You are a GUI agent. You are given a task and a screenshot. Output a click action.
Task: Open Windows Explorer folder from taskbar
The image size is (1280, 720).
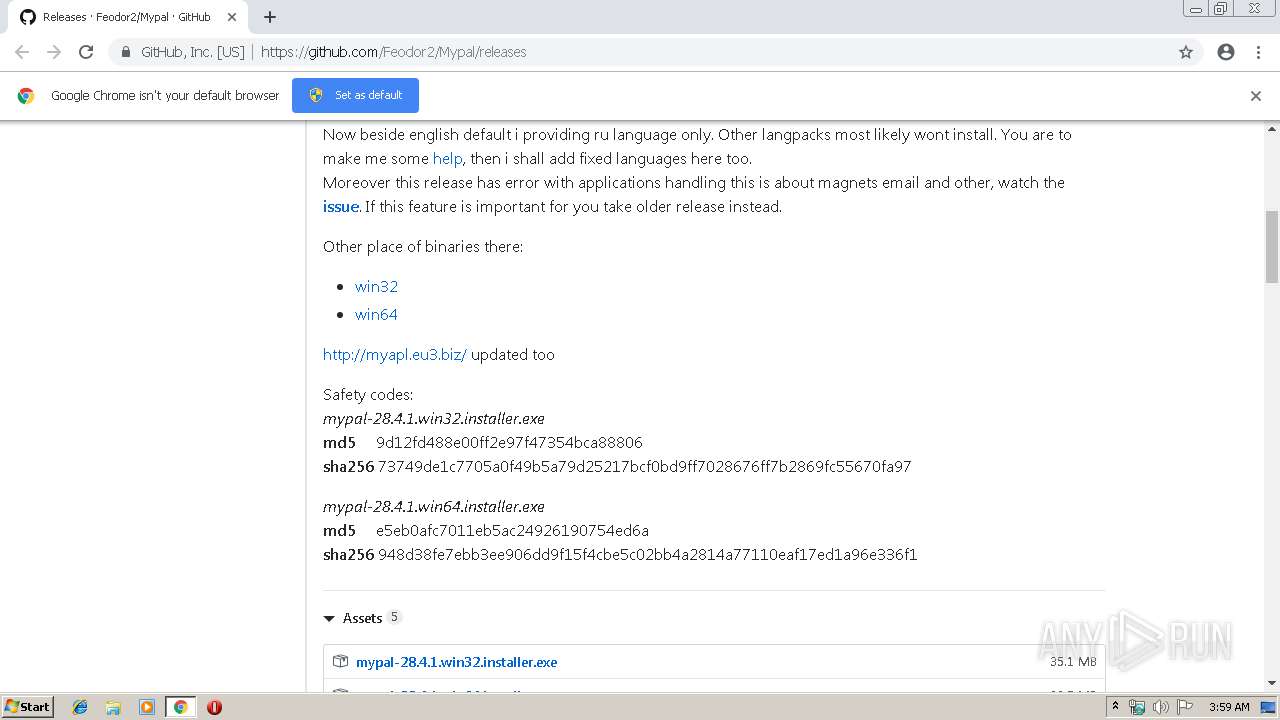point(113,707)
